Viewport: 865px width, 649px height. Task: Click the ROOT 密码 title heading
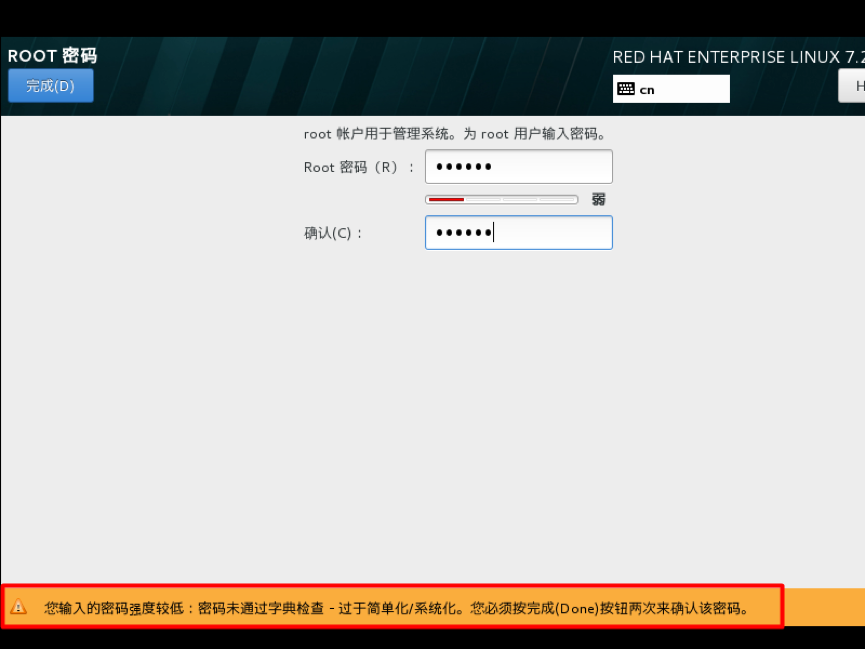52,56
